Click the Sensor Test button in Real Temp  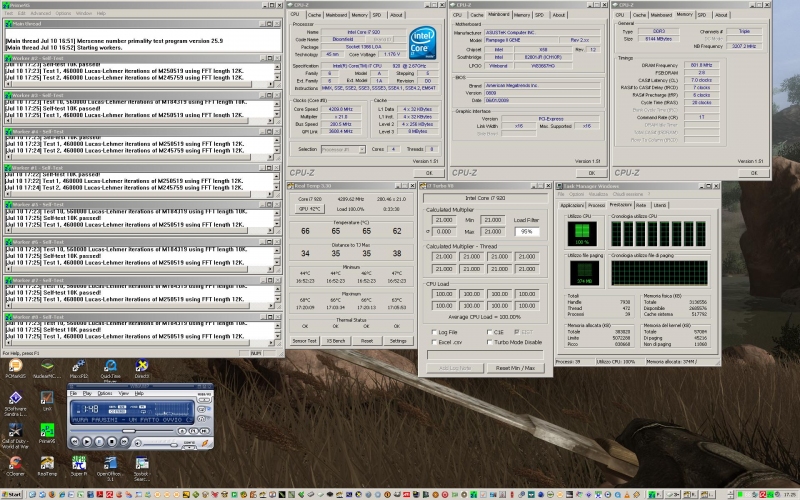click(x=305, y=341)
